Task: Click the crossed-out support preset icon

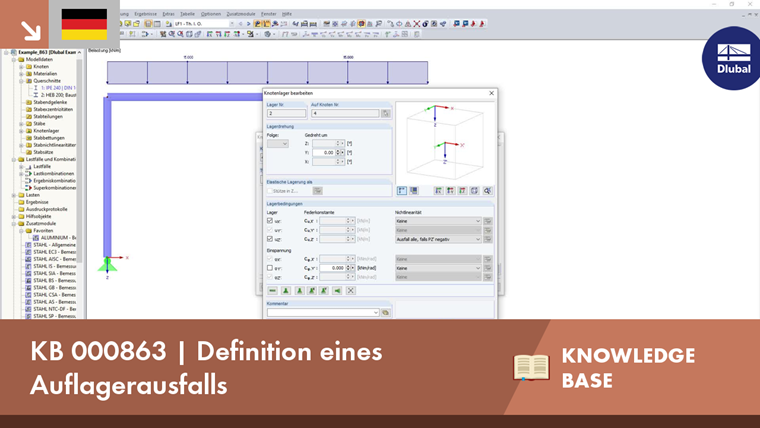Action: [x=350, y=291]
